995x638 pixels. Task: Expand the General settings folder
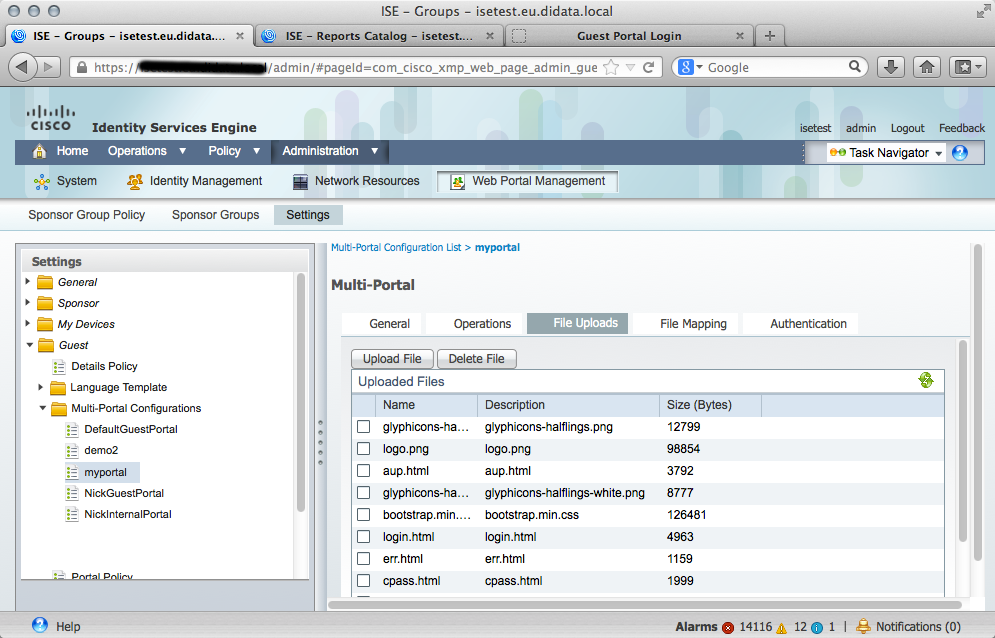coord(27,281)
